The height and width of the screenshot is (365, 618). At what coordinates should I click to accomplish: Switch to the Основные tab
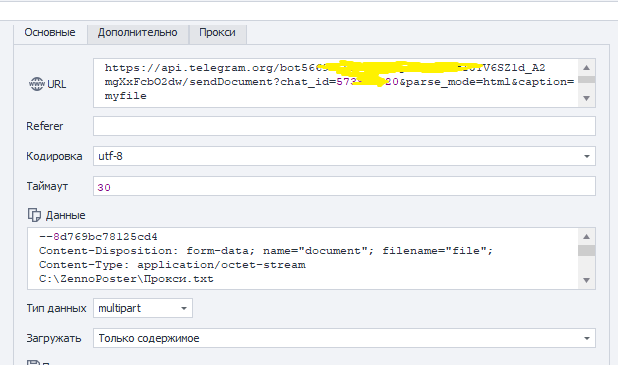(x=50, y=32)
